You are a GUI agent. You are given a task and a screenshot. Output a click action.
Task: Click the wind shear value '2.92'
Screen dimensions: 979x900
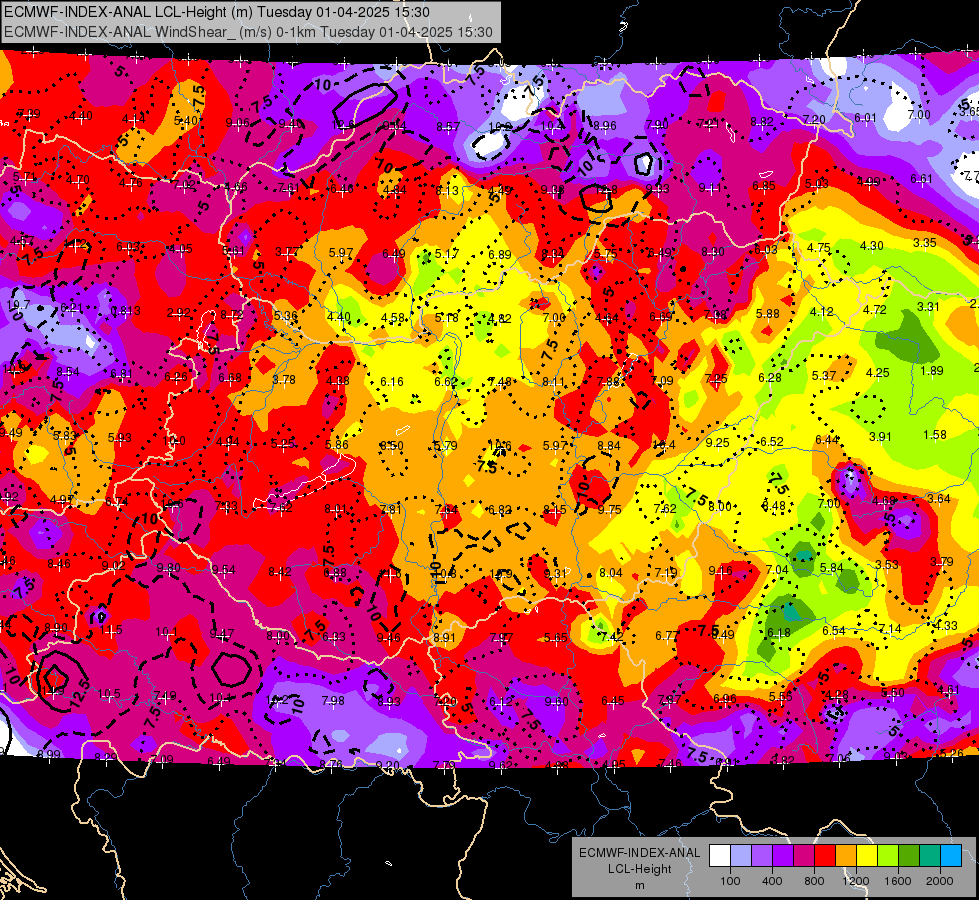[179, 313]
